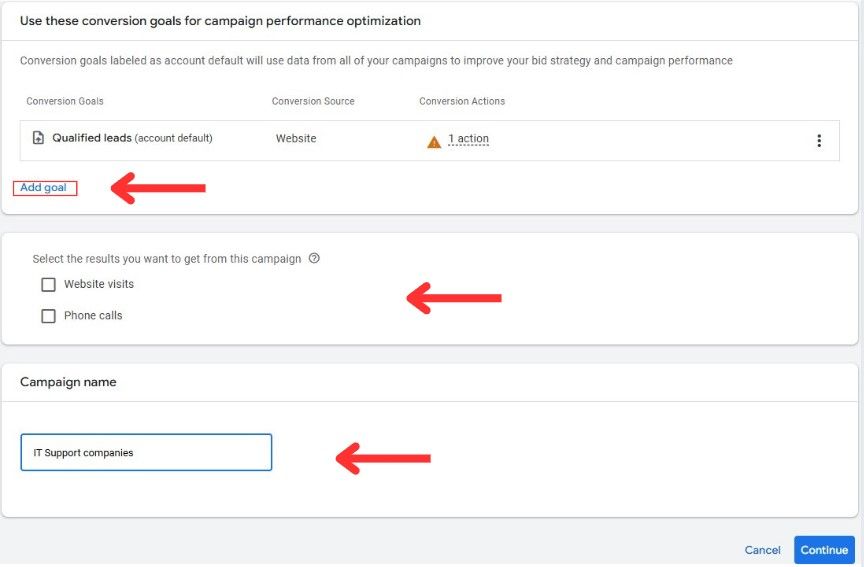The height and width of the screenshot is (567, 864).
Task: Select the Phone calls label text
Action: [x=93, y=316]
